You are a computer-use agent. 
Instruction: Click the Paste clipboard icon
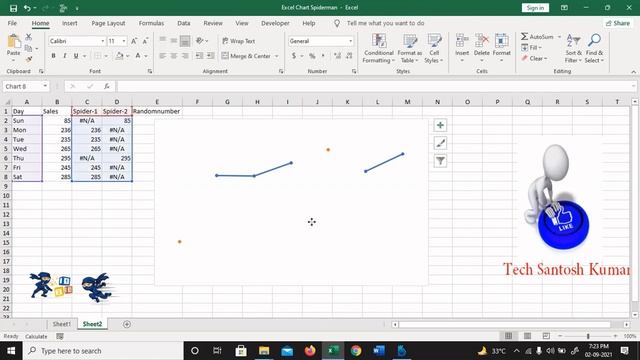tap(13, 42)
